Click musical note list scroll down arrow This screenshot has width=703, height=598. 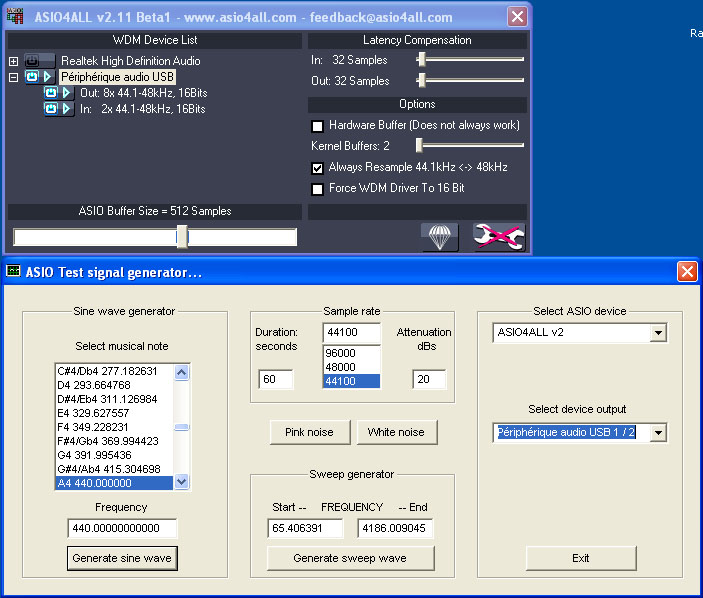tap(182, 482)
